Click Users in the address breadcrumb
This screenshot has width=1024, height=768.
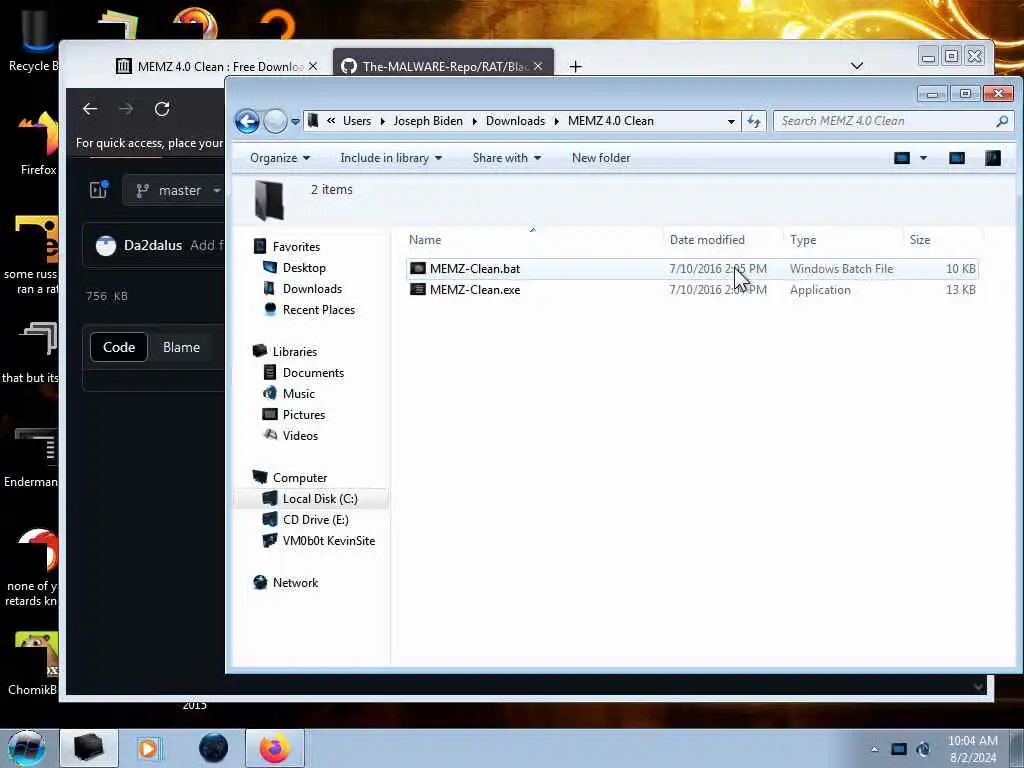pyautogui.click(x=357, y=121)
